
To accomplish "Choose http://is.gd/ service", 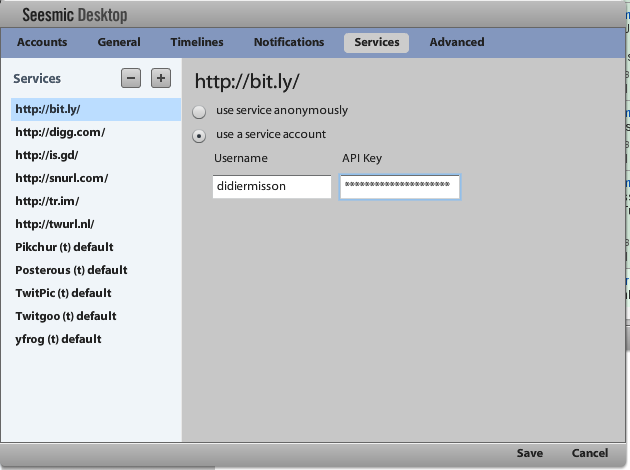I will [x=96, y=155].
